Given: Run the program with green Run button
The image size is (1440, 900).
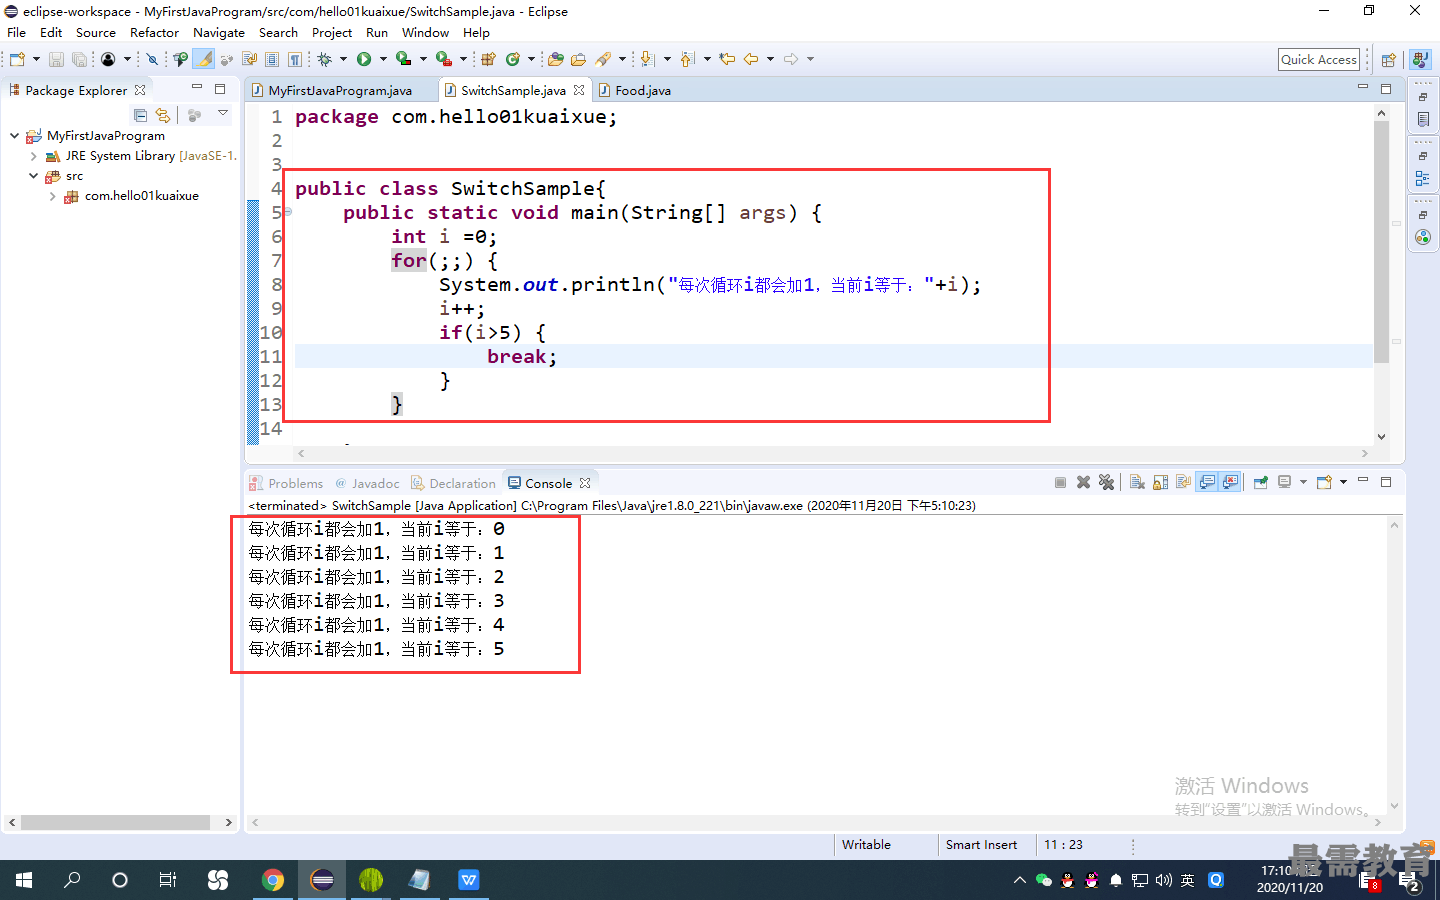Looking at the screenshot, I should coord(364,59).
